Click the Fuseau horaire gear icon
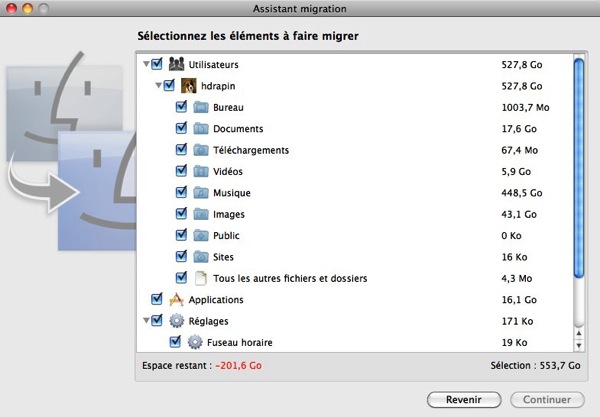This screenshot has height=417, width=600. pos(195,342)
